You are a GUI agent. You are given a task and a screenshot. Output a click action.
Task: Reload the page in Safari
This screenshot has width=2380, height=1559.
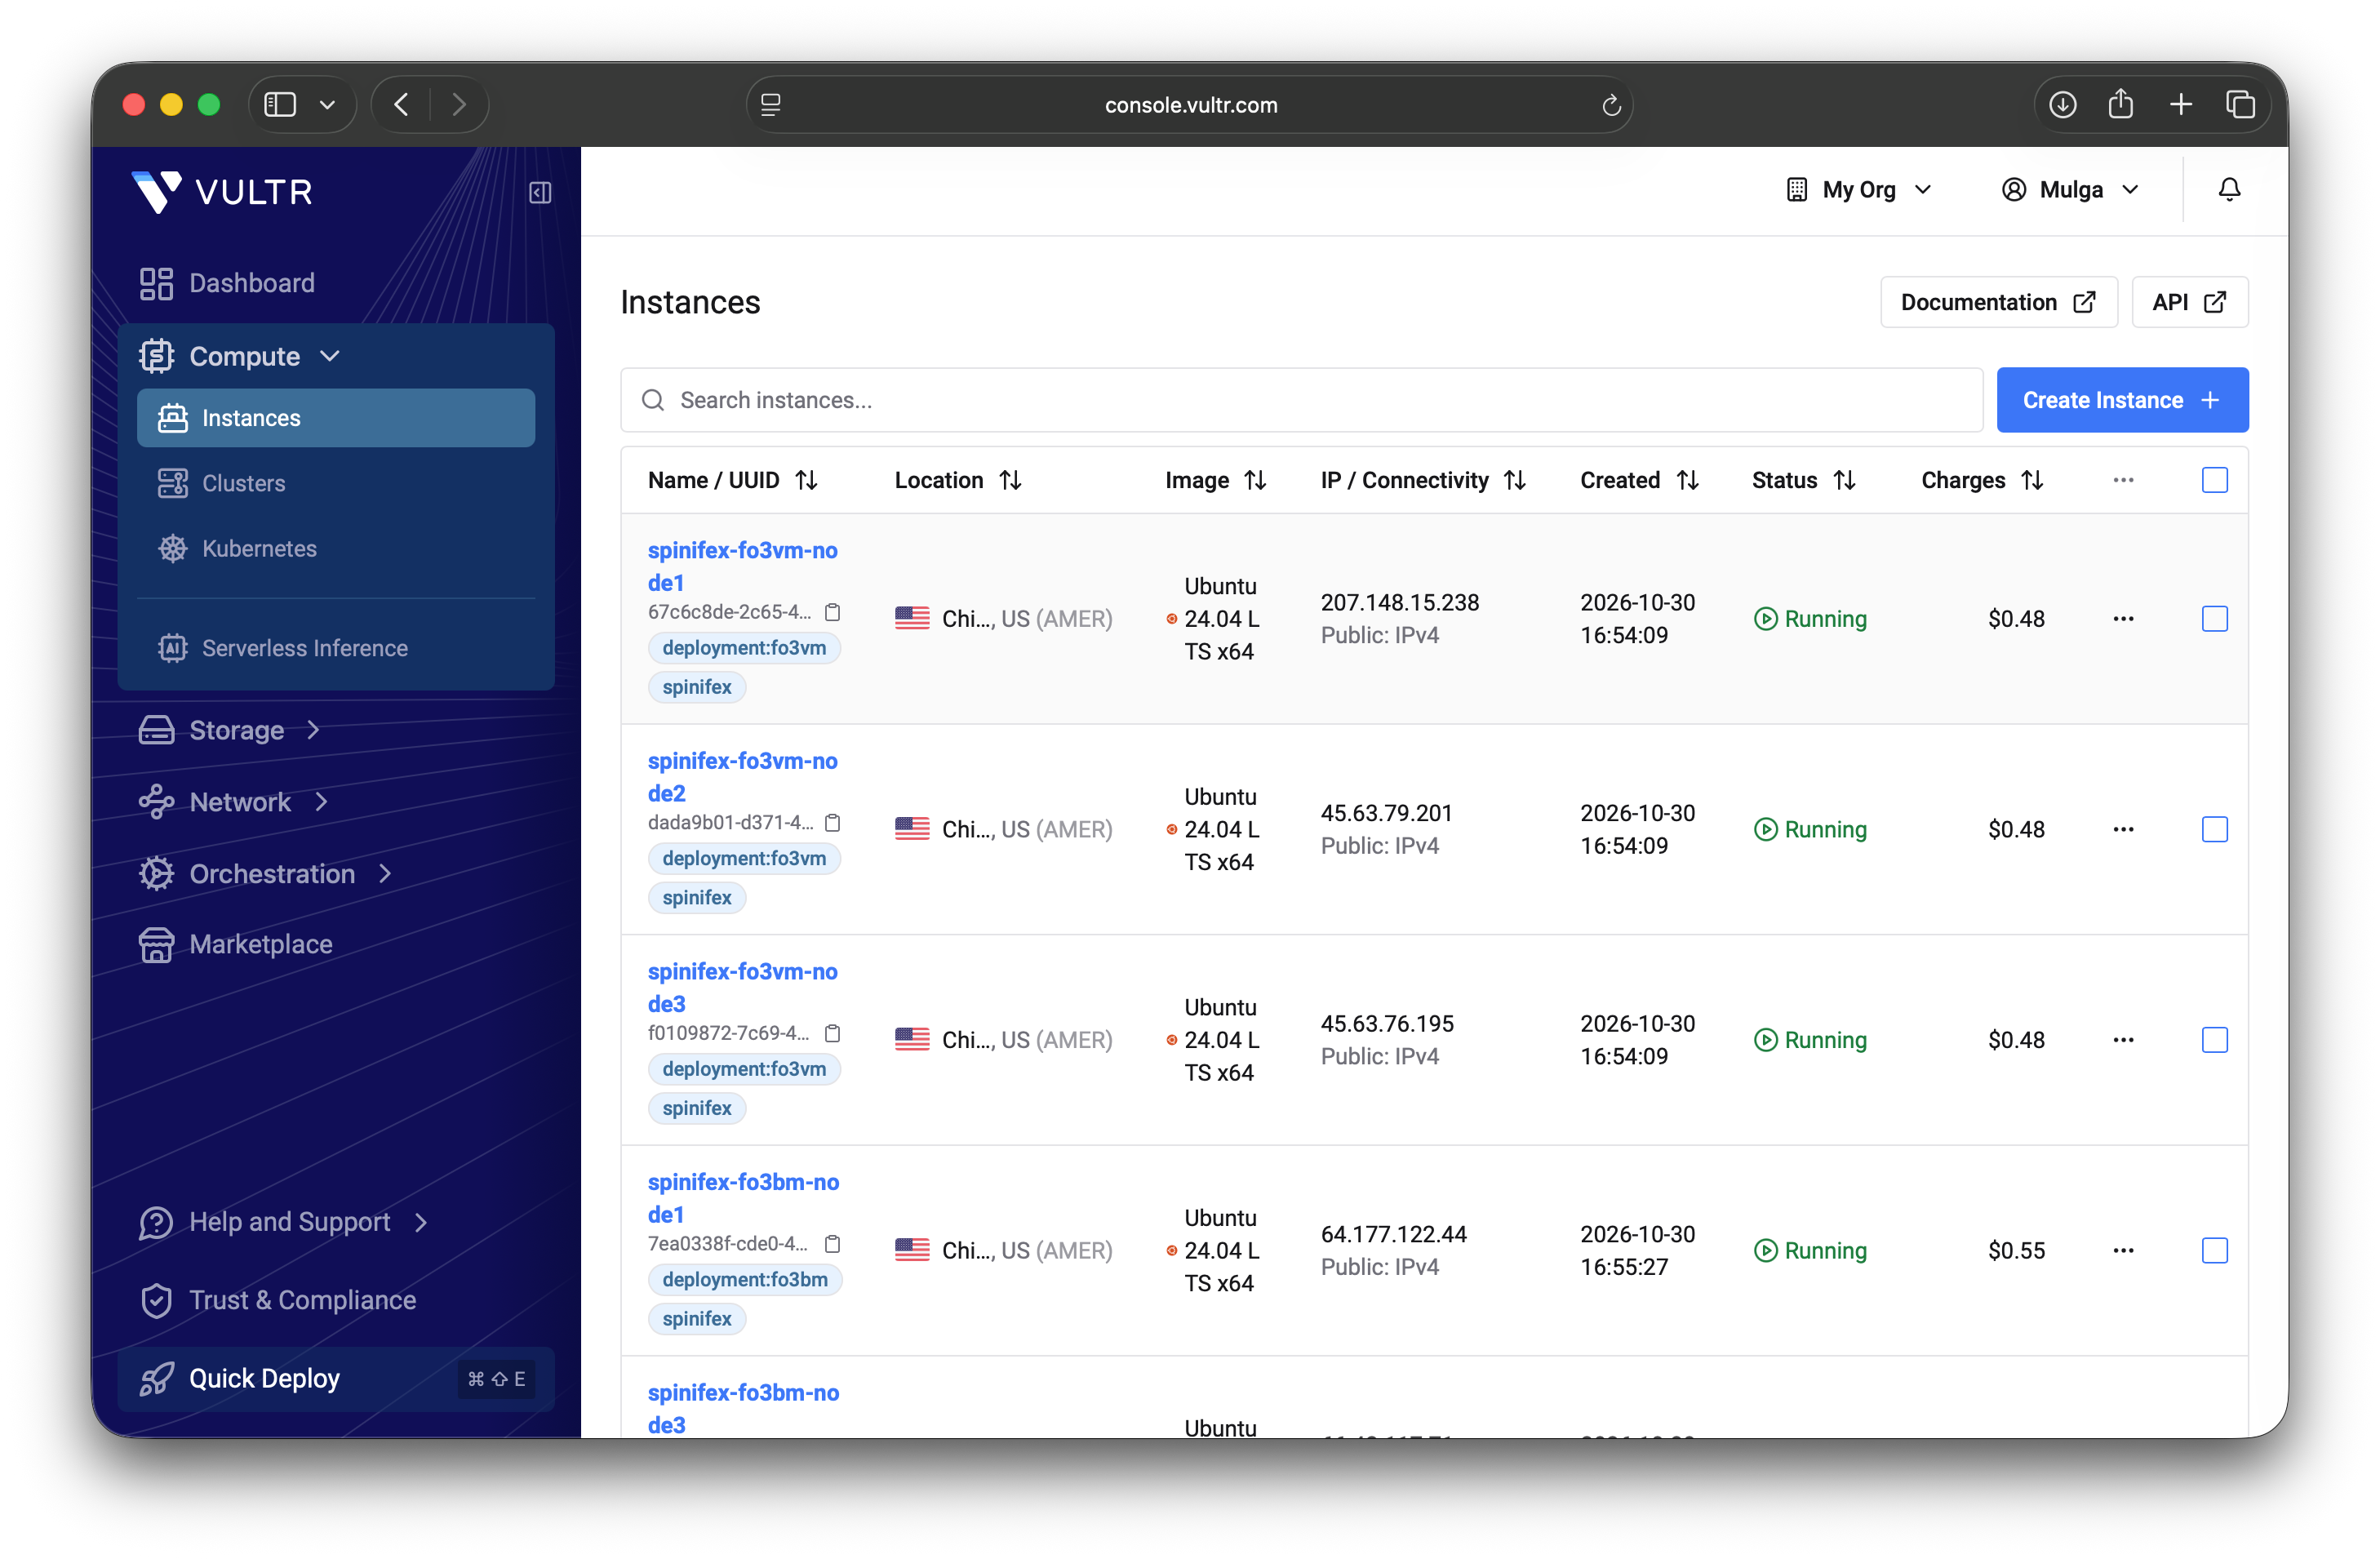1610,105
